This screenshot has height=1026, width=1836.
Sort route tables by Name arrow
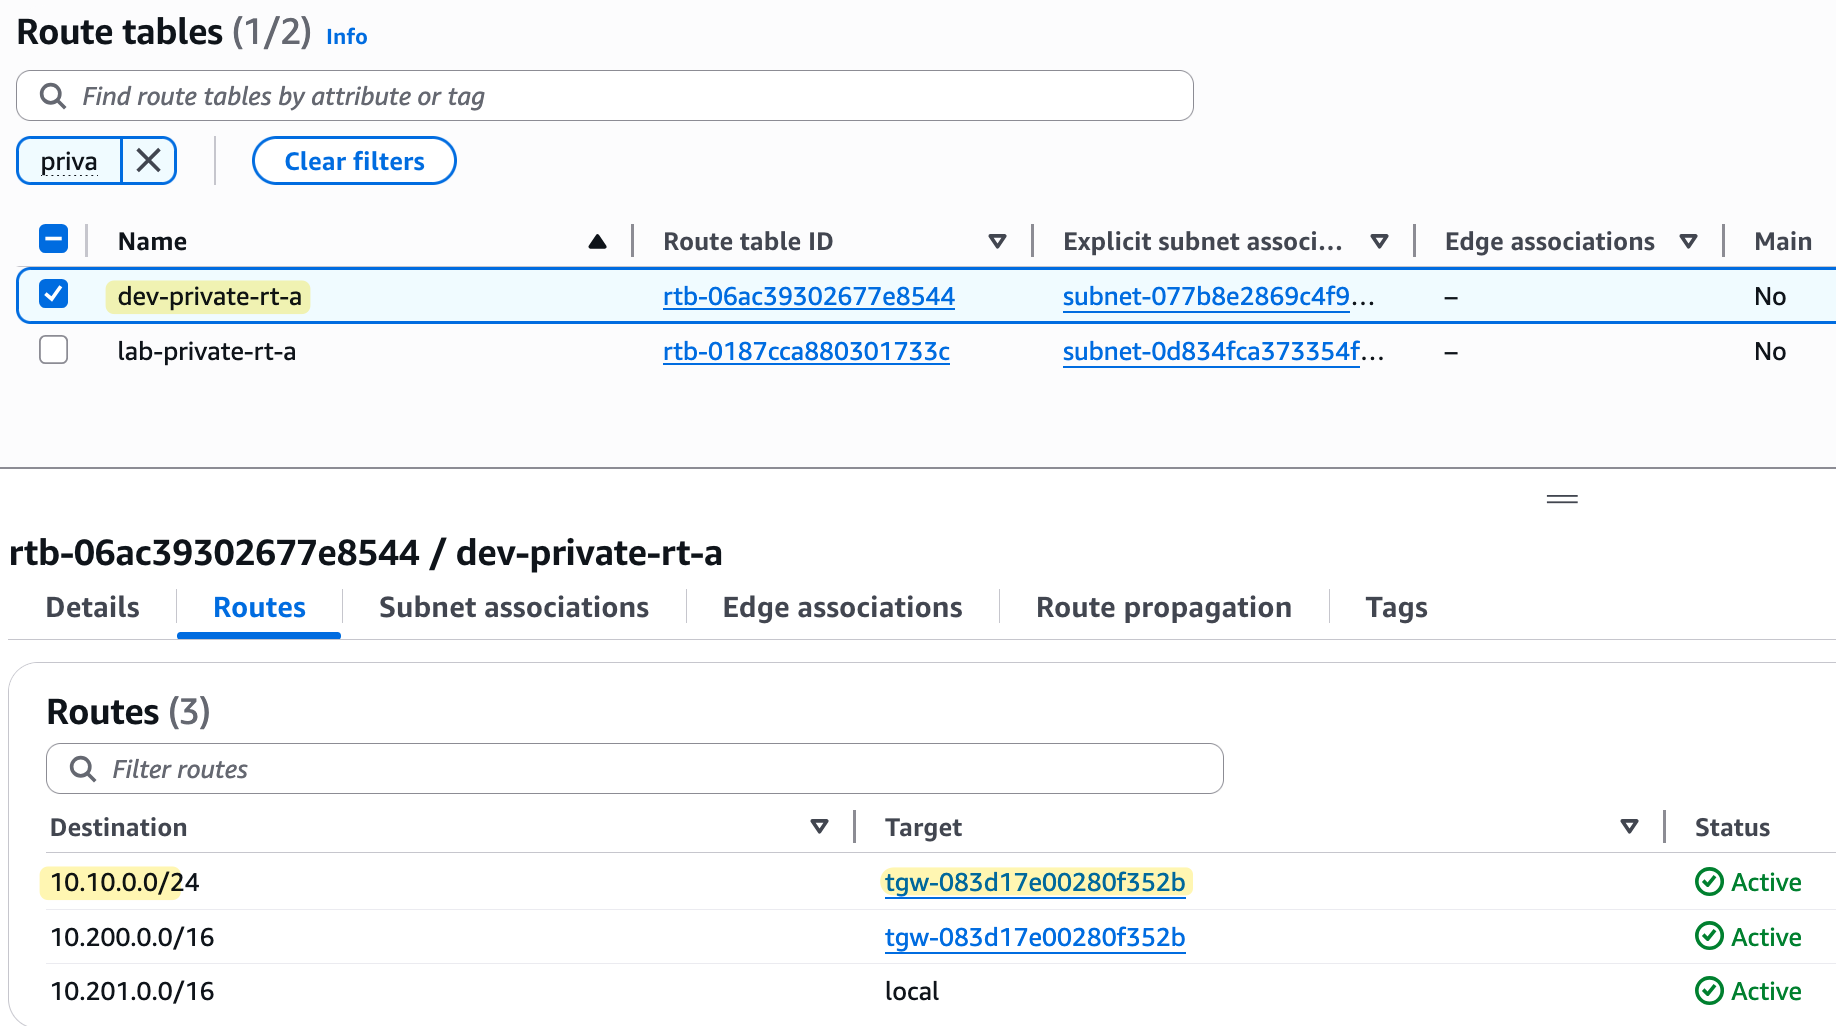(x=597, y=241)
